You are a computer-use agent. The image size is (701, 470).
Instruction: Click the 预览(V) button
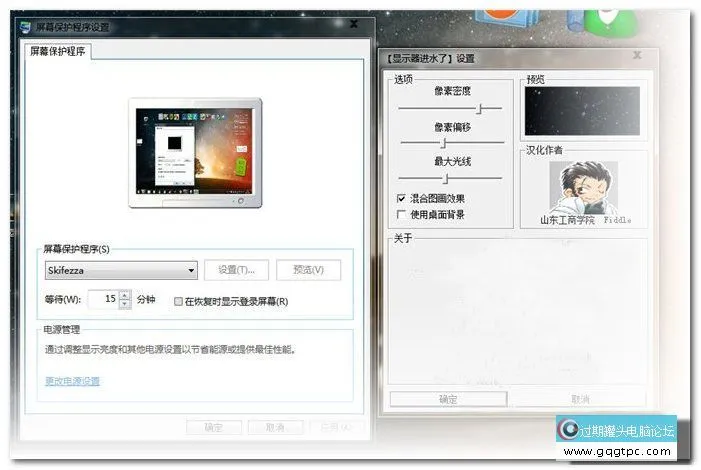(308, 270)
